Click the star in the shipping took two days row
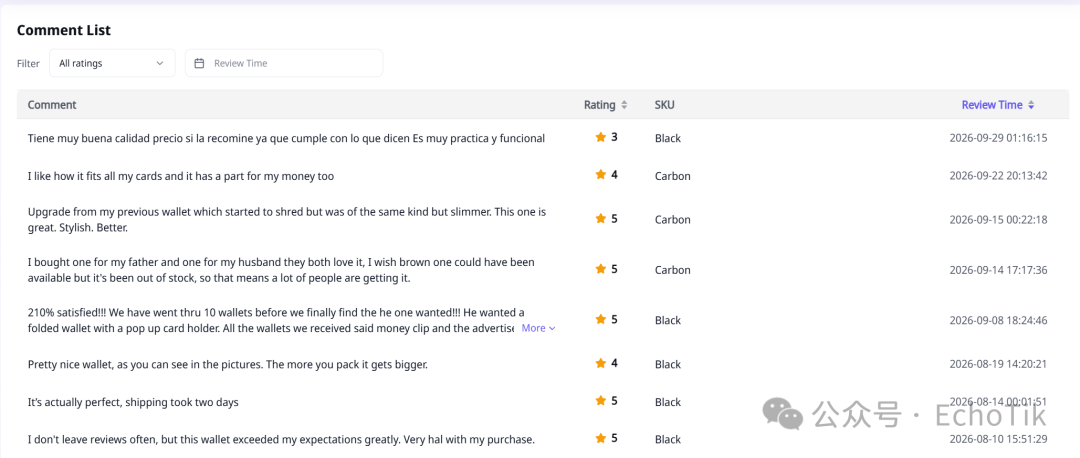 [601, 401]
